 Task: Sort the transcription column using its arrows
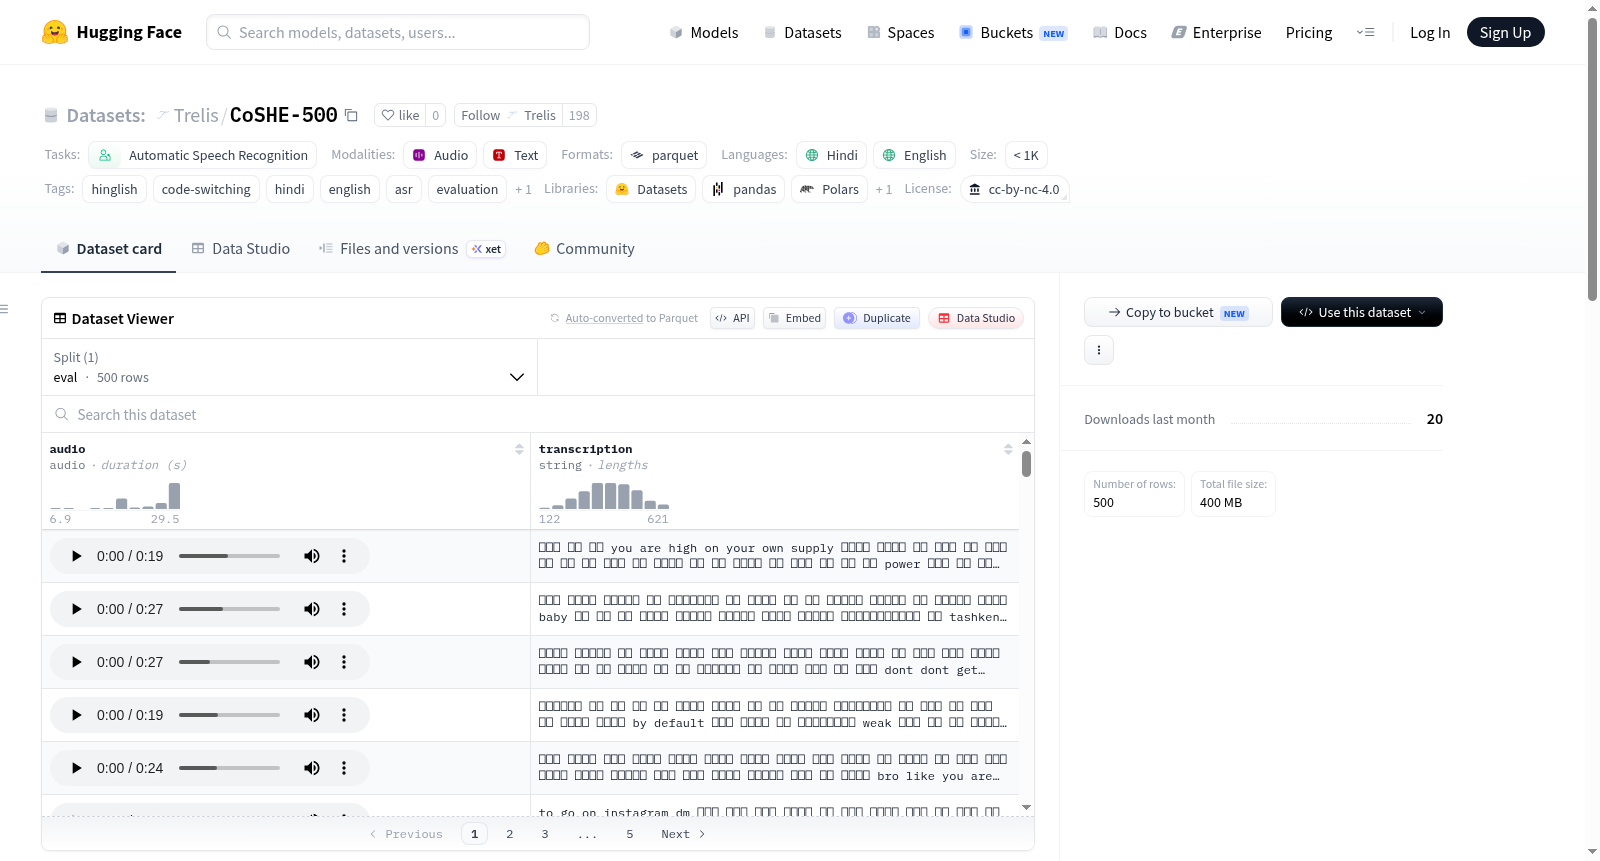1008,449
